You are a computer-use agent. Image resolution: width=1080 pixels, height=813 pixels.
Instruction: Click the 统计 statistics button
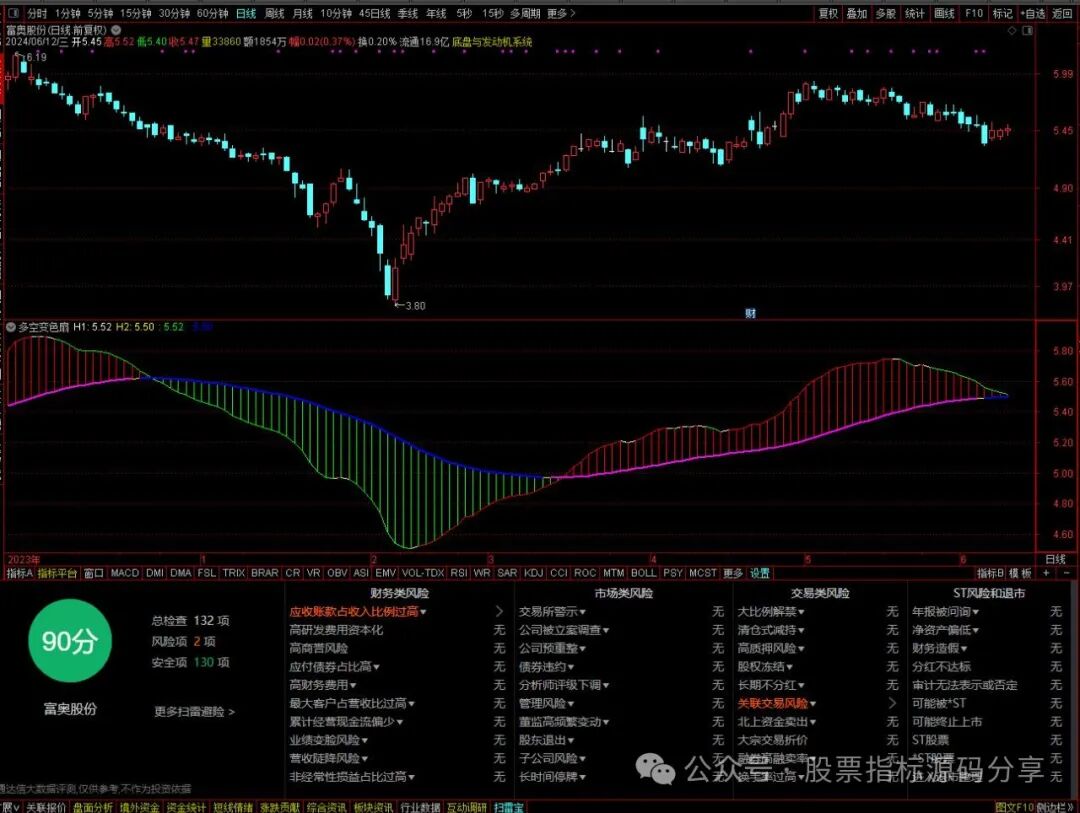click(915, 13)
